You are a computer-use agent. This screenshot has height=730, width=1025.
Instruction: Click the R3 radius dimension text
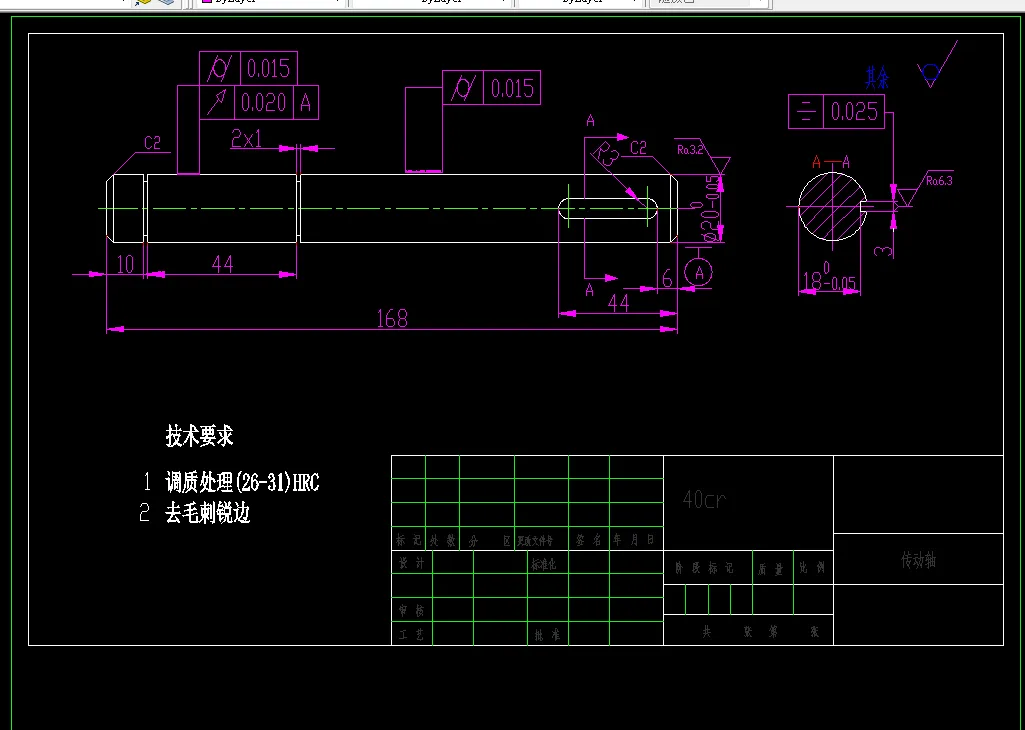click(605, 156)
